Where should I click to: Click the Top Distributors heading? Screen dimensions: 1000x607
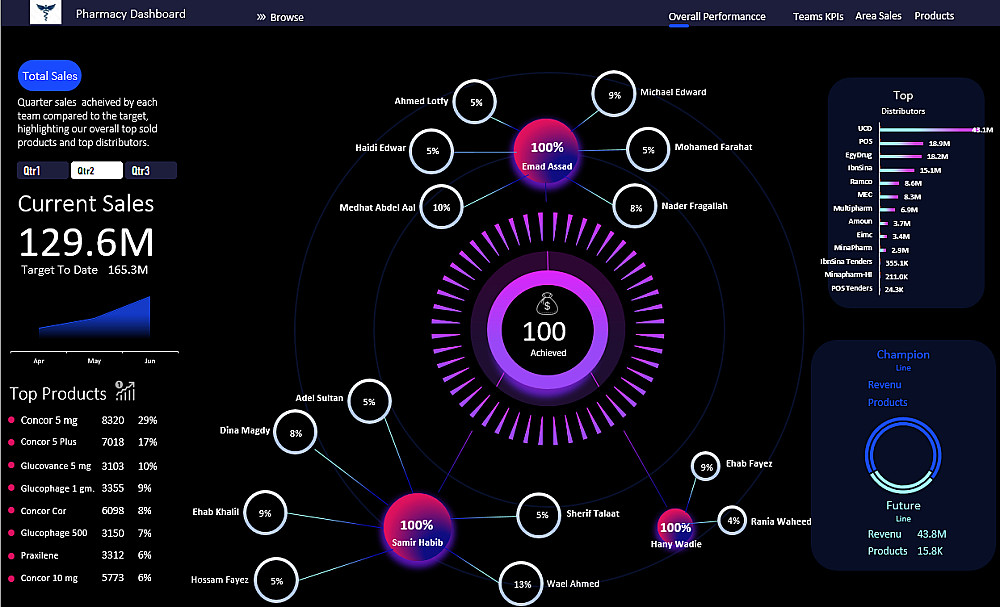point(903,101)
